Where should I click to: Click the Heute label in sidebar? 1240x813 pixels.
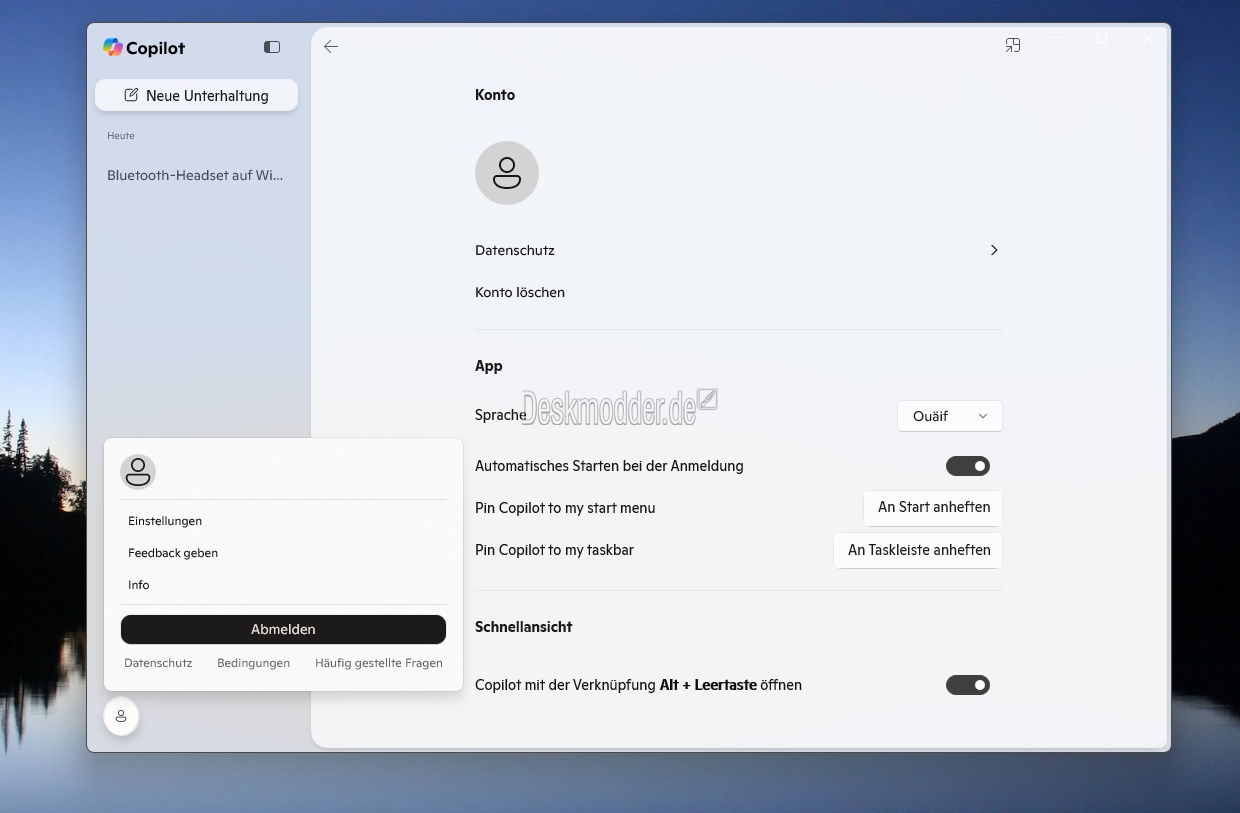pyautogui.click(x=121, y=135)
